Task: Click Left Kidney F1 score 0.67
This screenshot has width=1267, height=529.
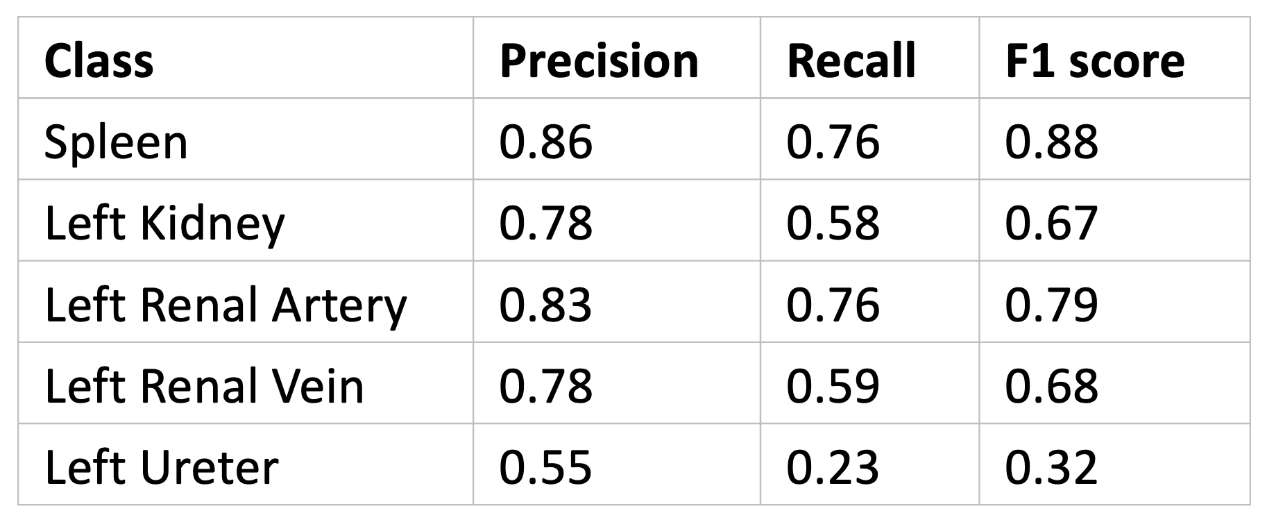Action: [x=1053, y=223]
